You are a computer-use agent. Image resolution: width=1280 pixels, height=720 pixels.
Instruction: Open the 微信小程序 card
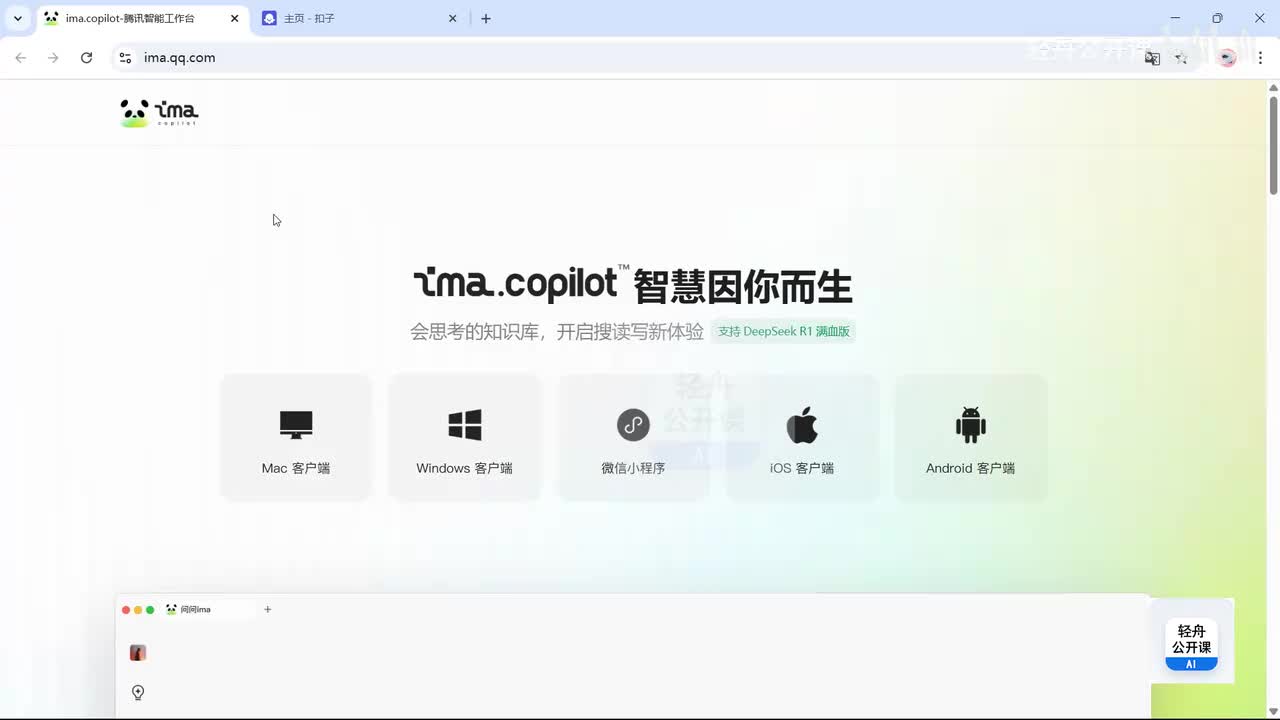[633, 437]
